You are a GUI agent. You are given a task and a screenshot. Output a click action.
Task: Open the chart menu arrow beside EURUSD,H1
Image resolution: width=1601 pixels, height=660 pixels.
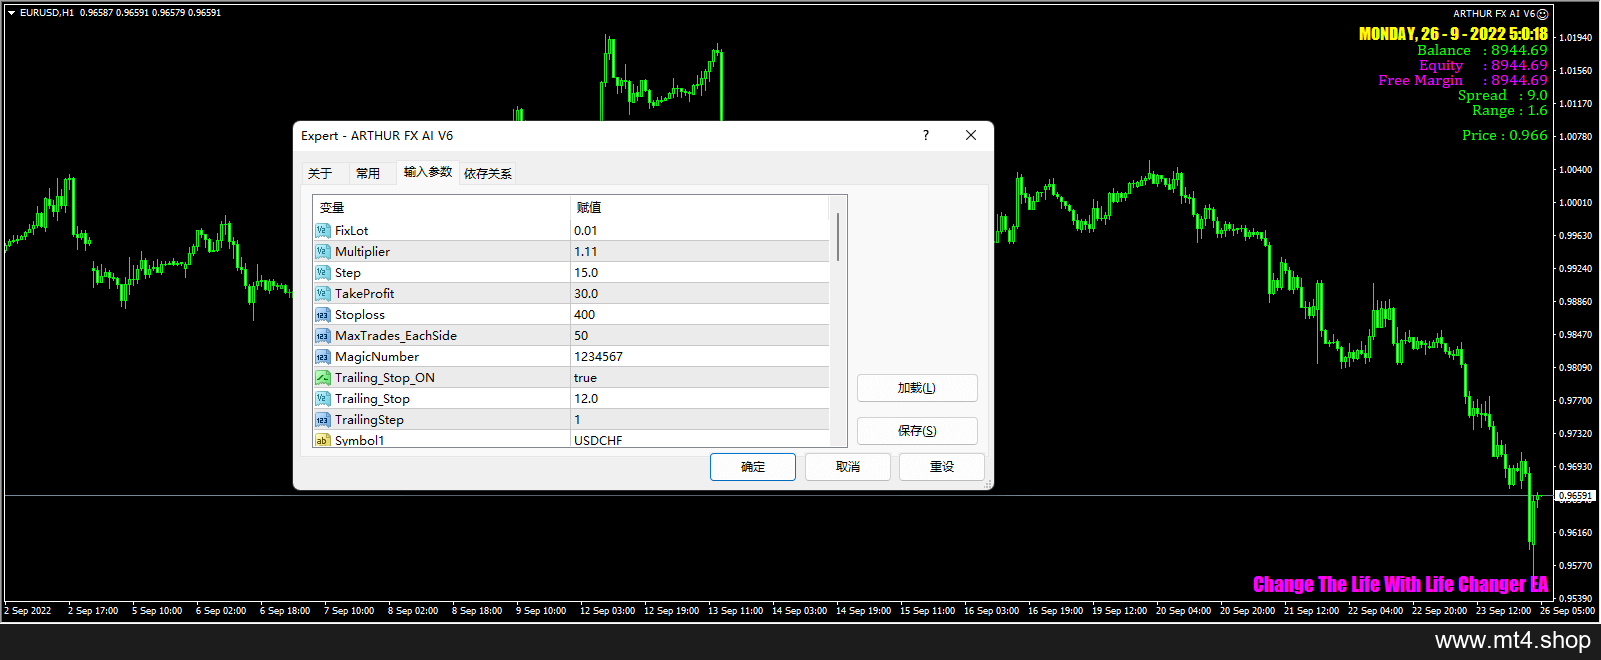point(11,13)
